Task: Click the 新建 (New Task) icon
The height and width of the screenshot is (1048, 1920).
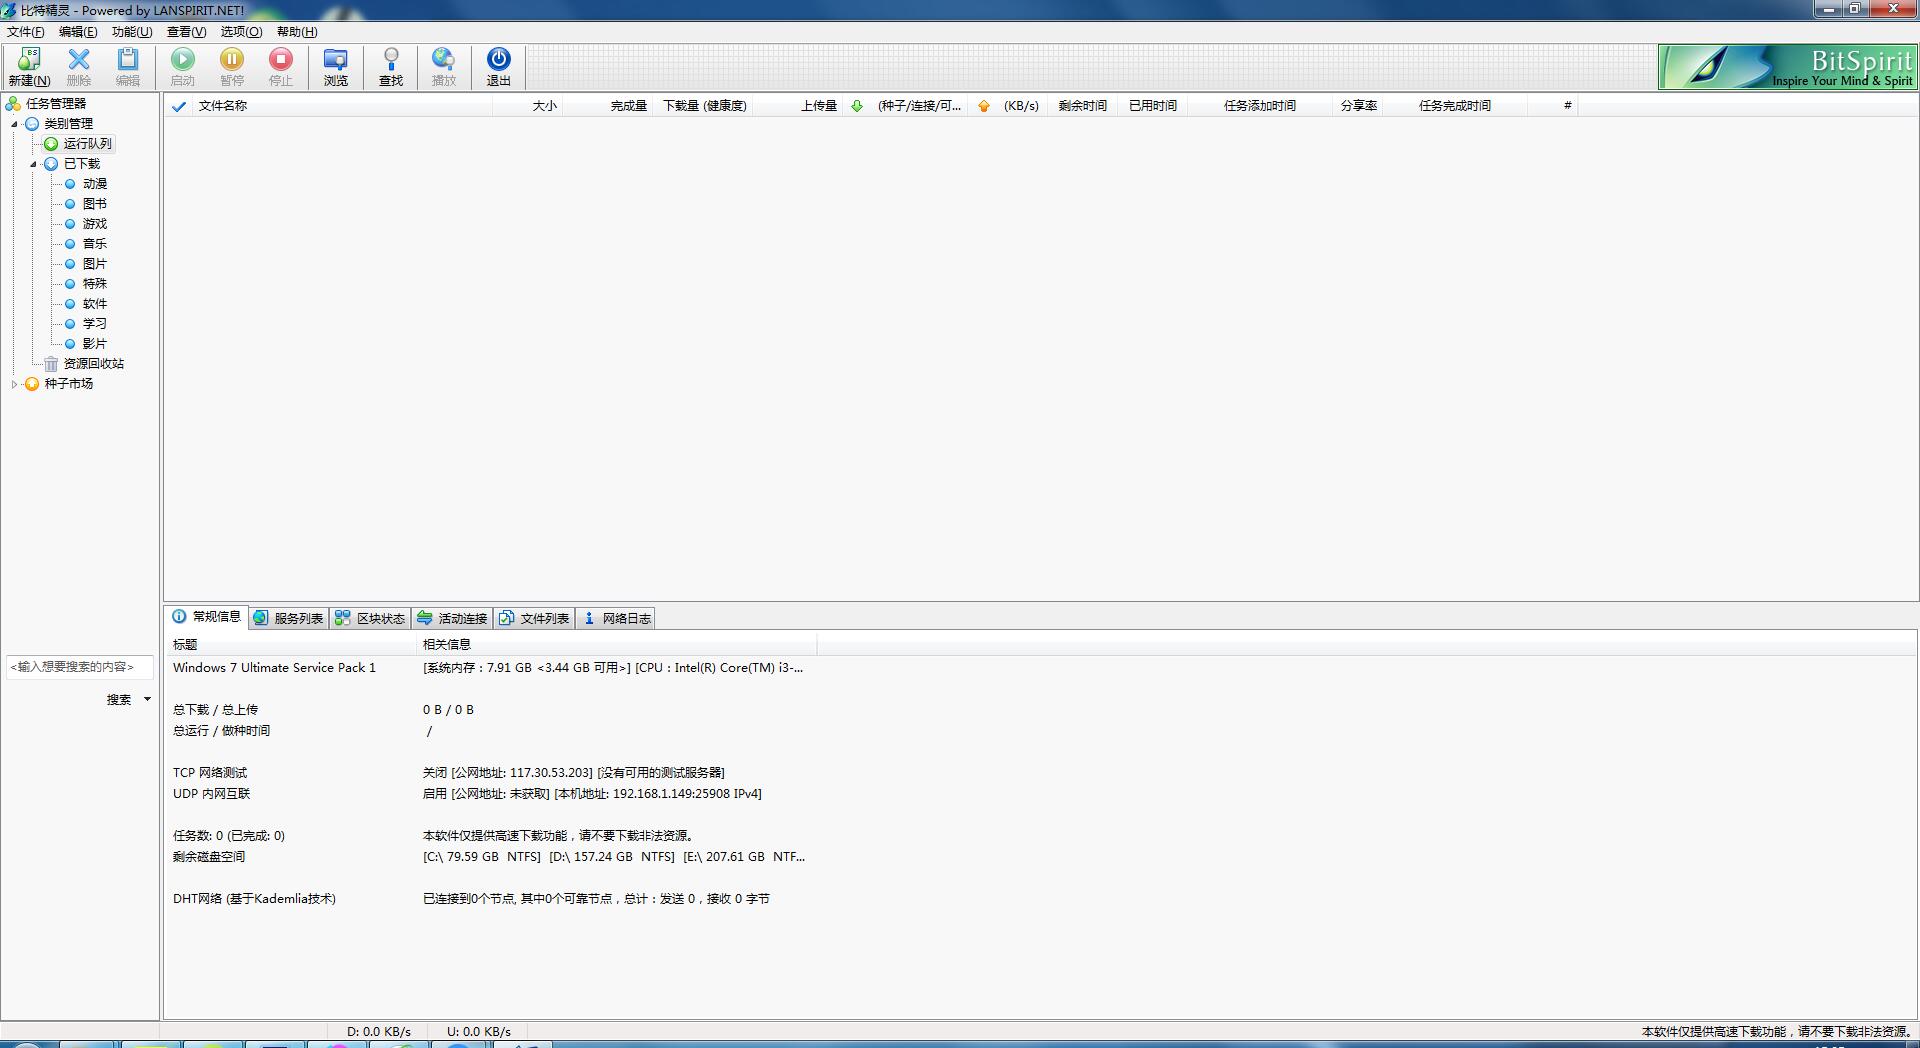Action: click(x=29, y=66)
